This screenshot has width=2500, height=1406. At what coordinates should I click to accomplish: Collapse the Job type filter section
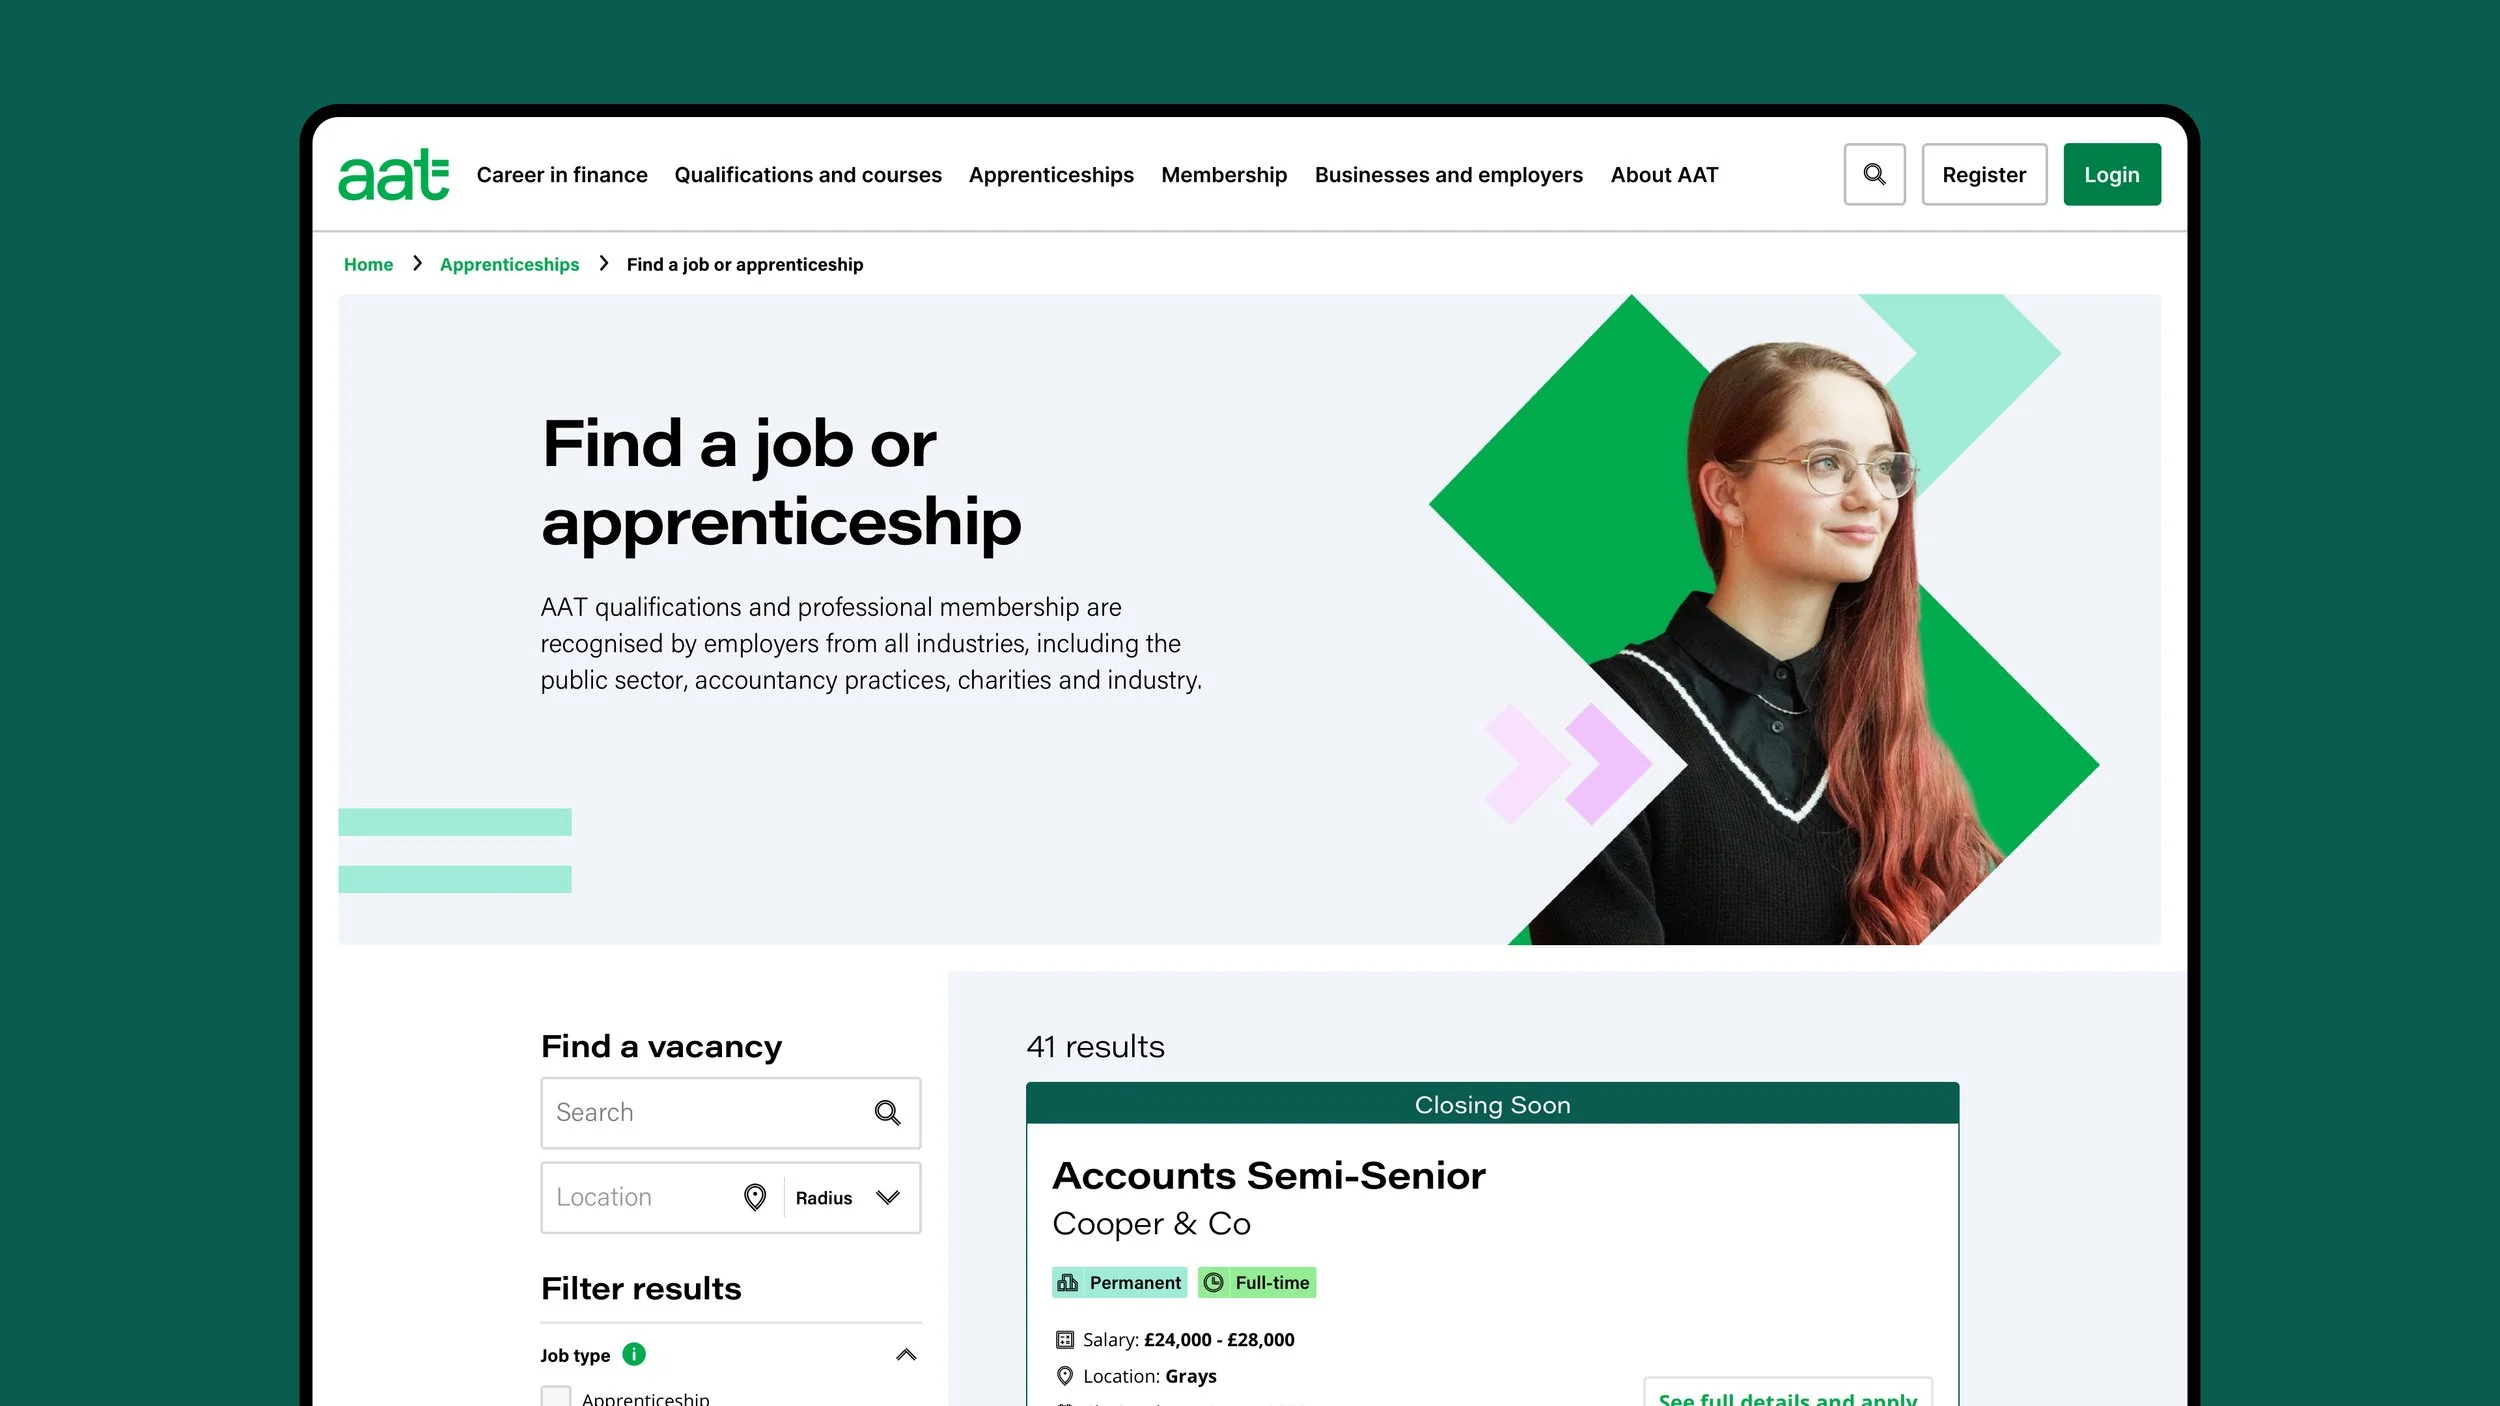[x=906, y=1355]
